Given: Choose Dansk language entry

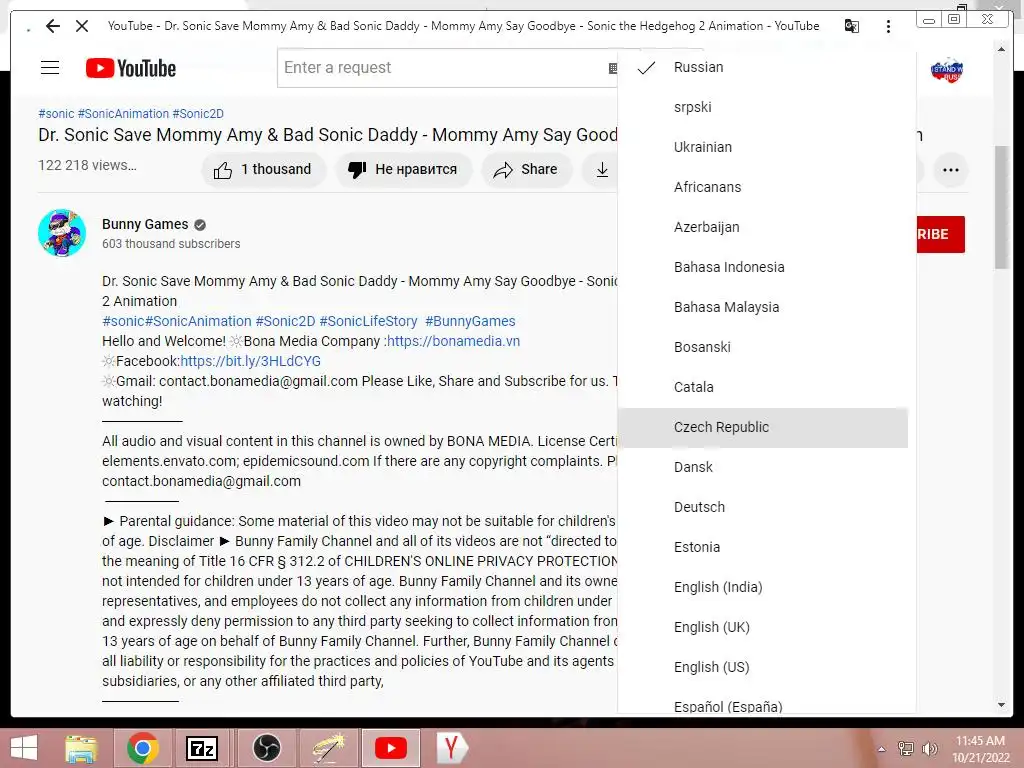Looking at the screenshot, I should [763, 467].
